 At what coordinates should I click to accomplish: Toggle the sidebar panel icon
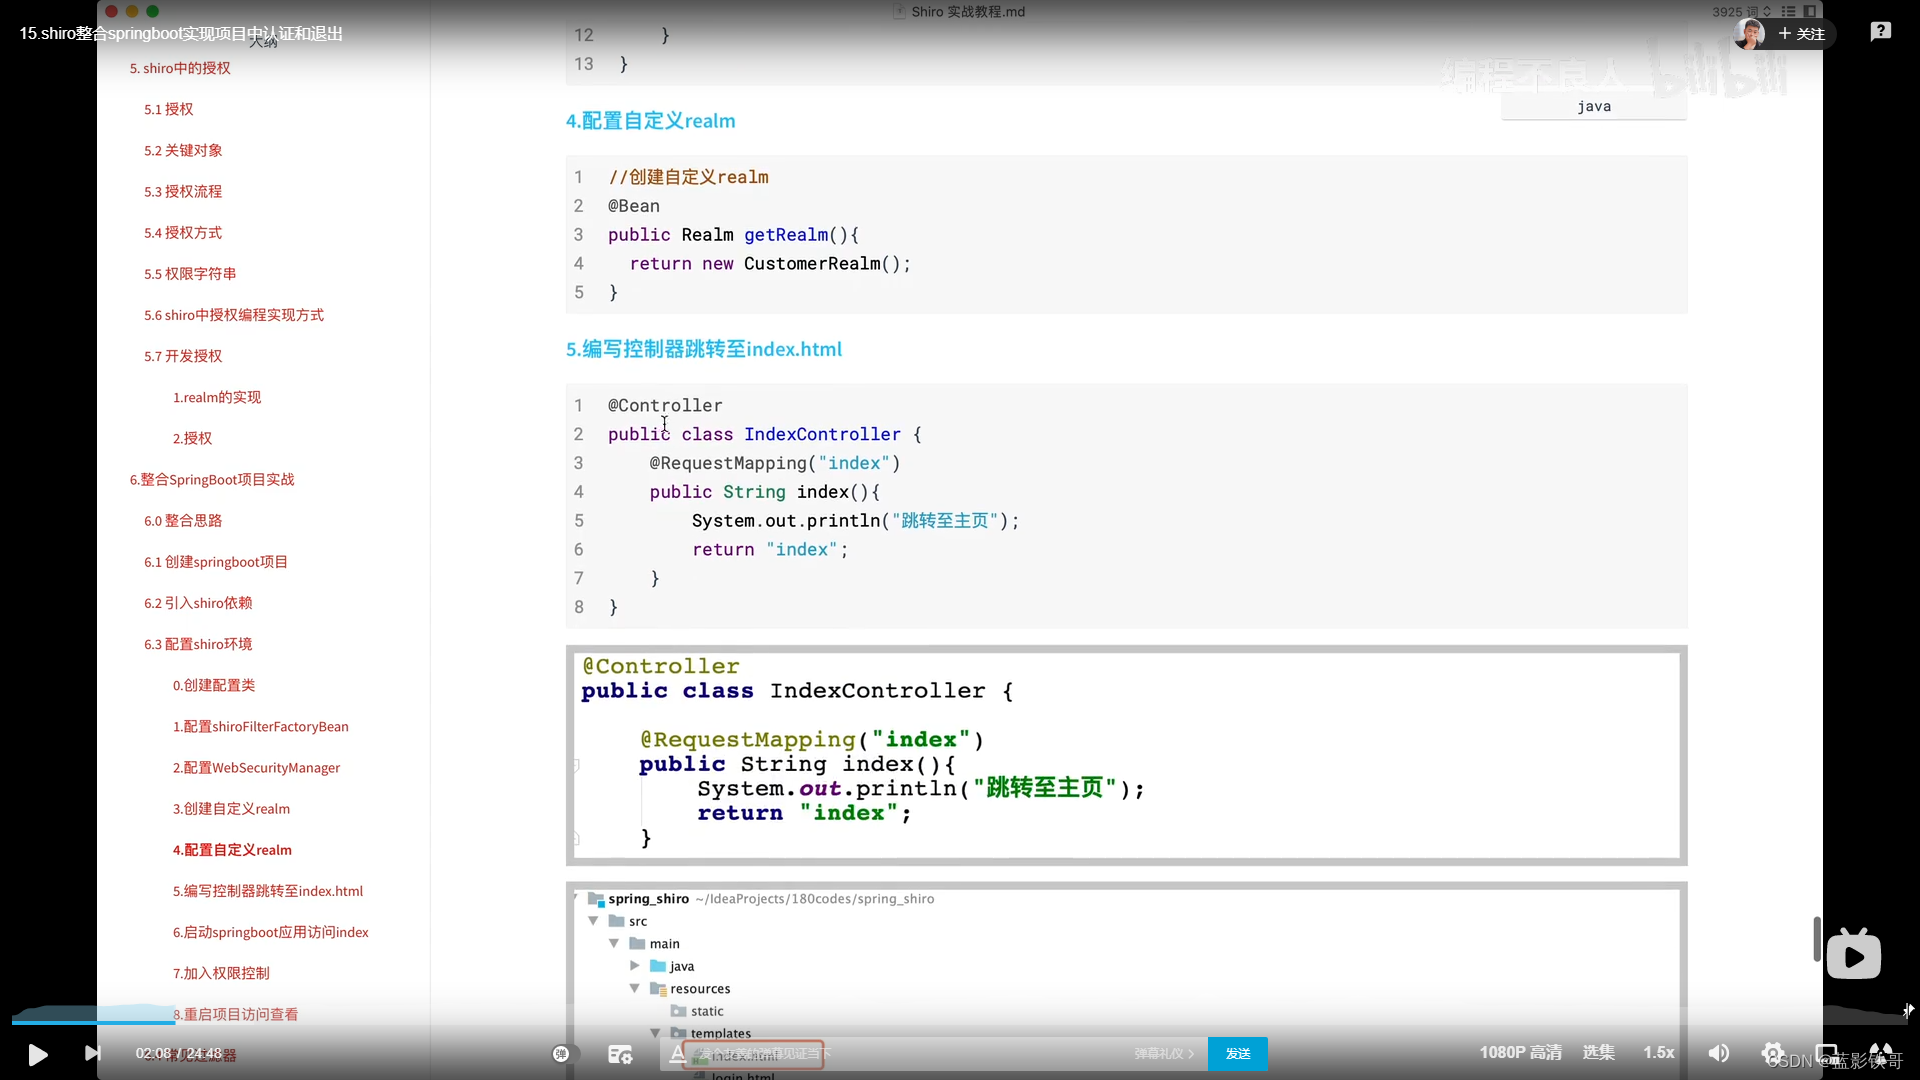point(1810,12)
